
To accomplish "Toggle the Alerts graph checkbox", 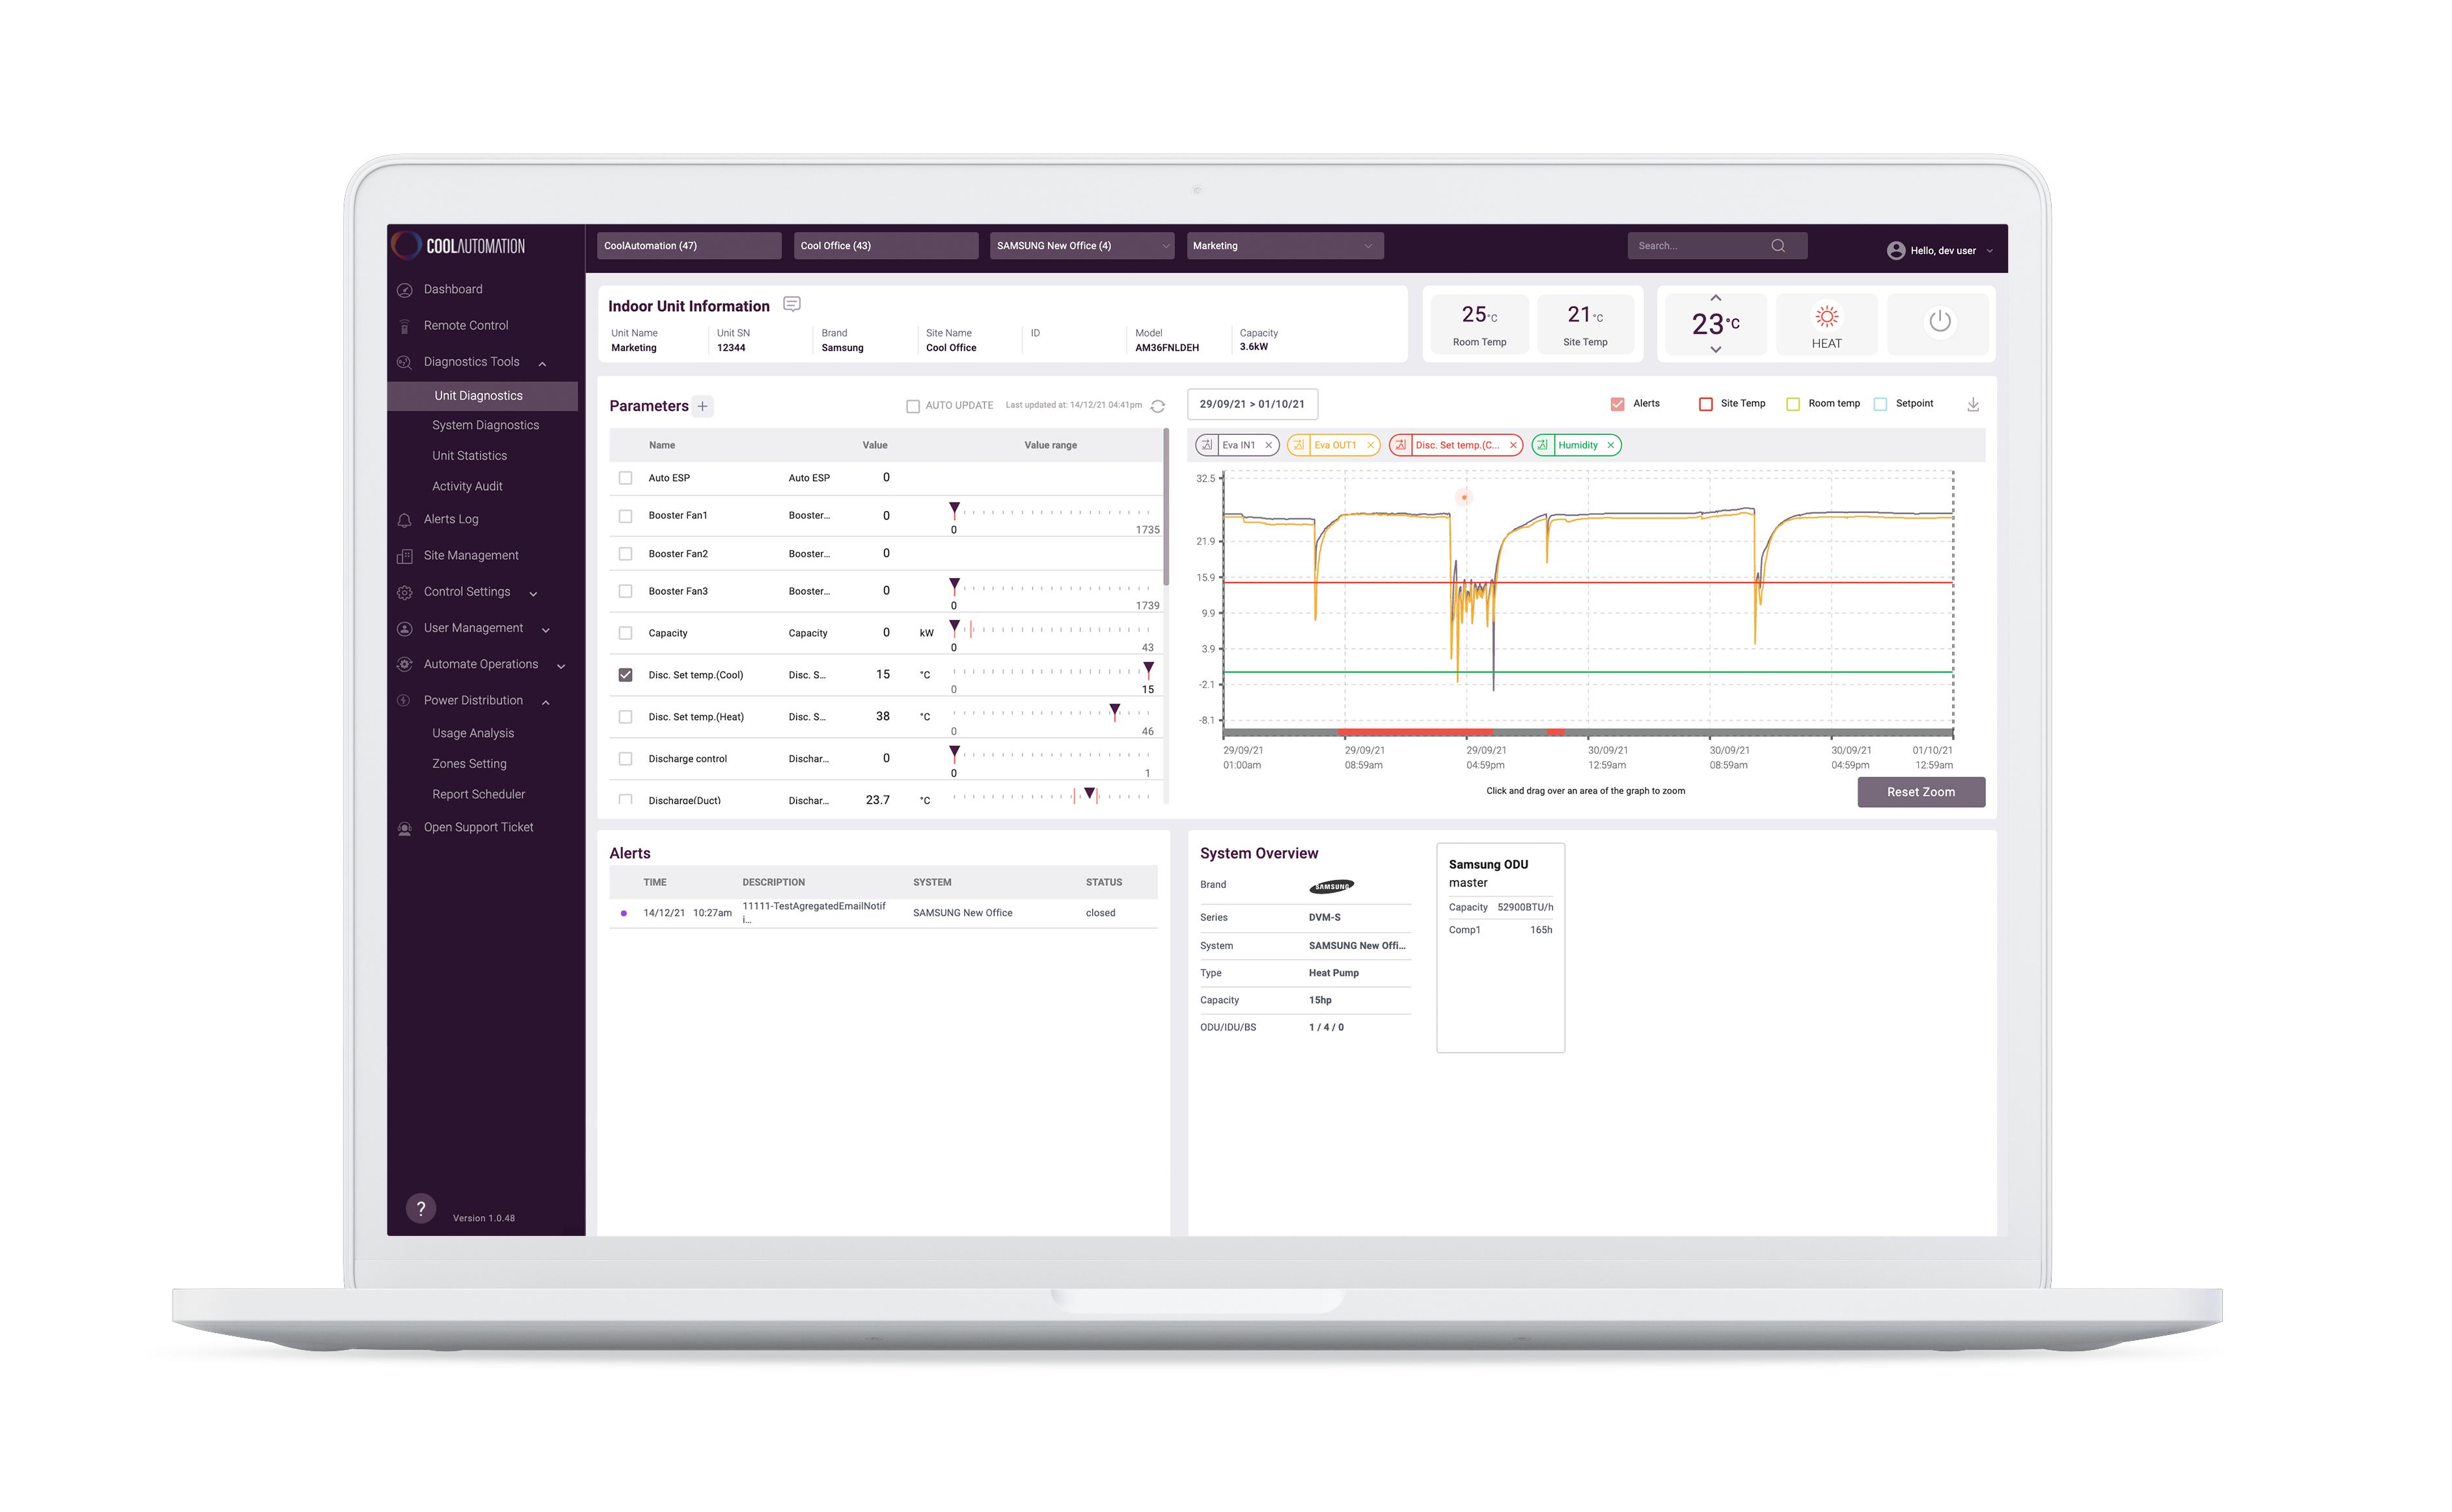I will click(1617, 404).
